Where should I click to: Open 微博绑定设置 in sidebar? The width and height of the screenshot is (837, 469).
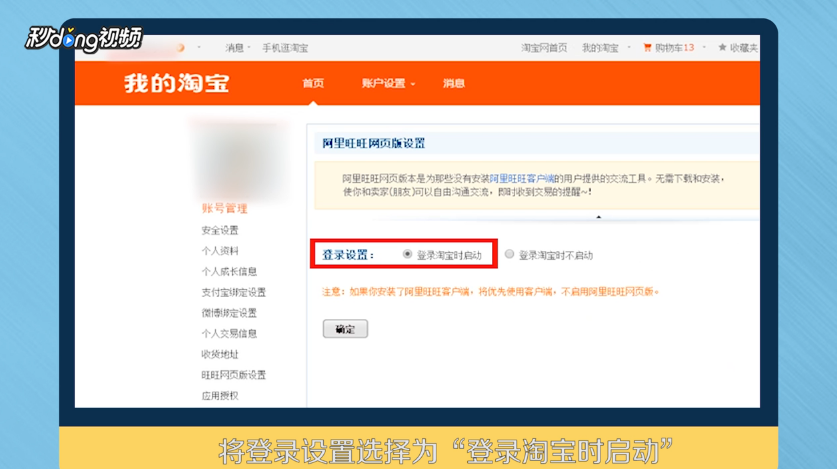pos(229,313)
